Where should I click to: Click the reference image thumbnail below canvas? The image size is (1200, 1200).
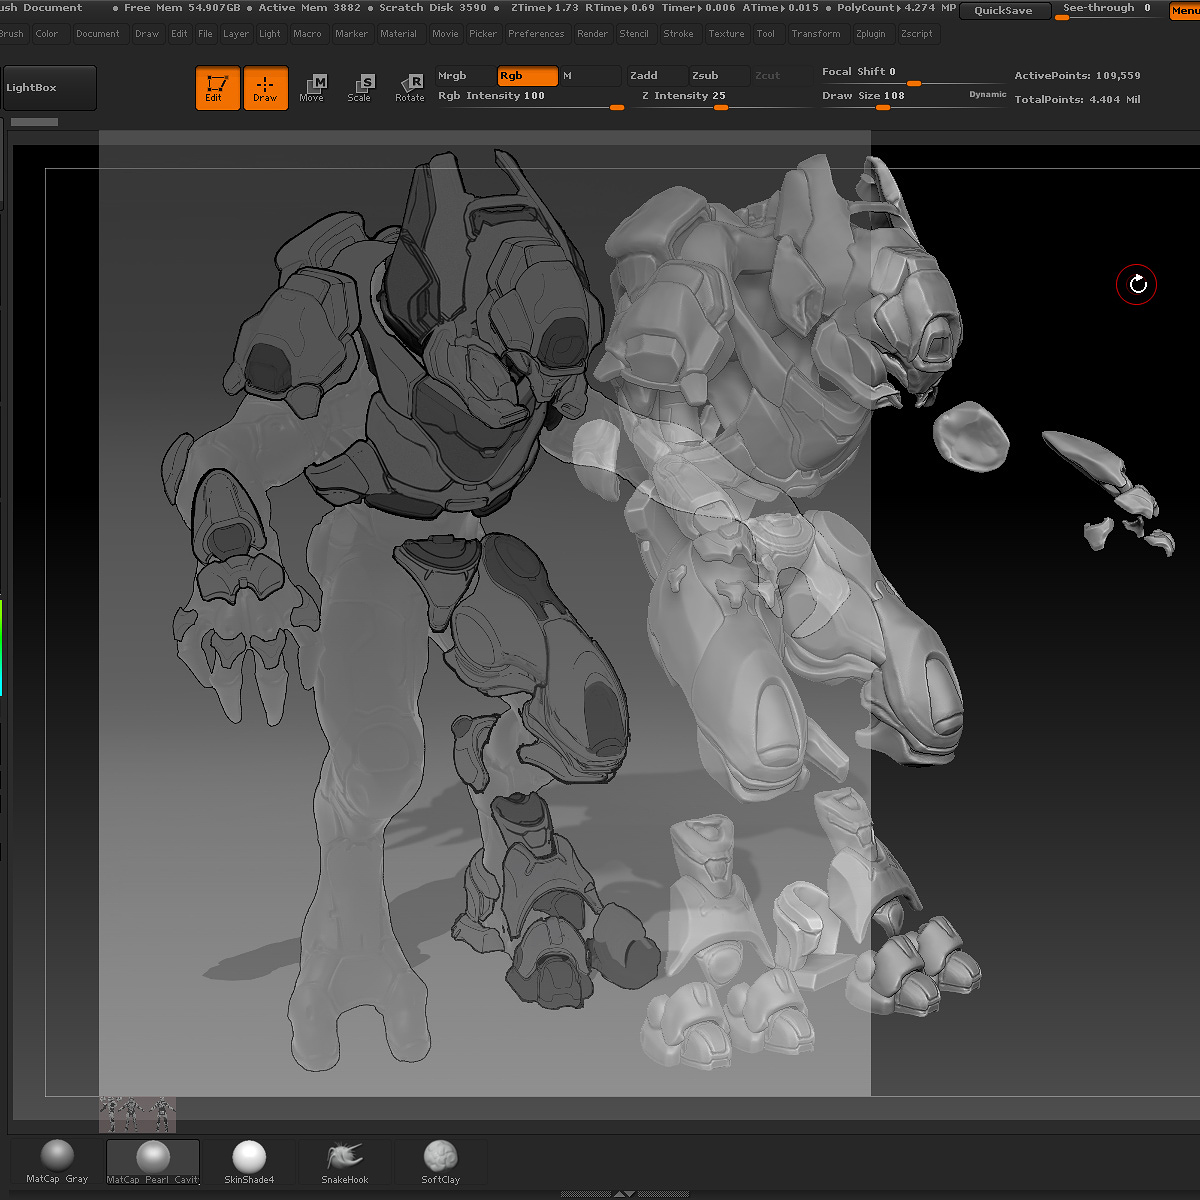(x=138, y=1114)
